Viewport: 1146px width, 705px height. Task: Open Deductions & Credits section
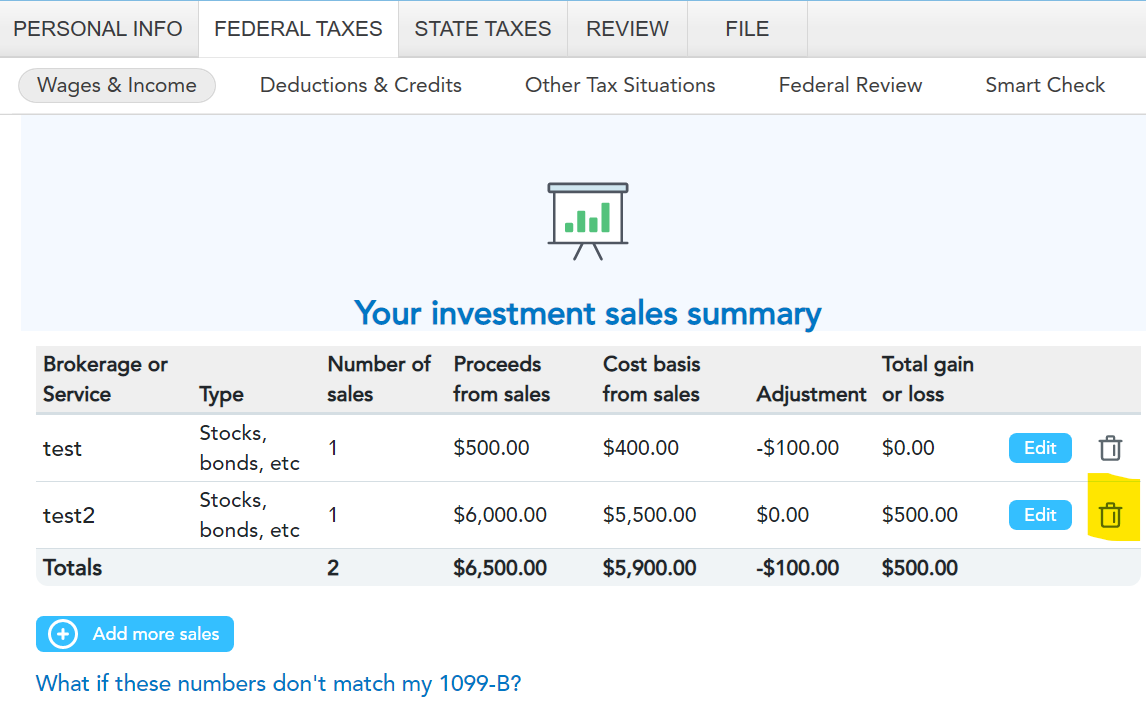tap(361, 86)
